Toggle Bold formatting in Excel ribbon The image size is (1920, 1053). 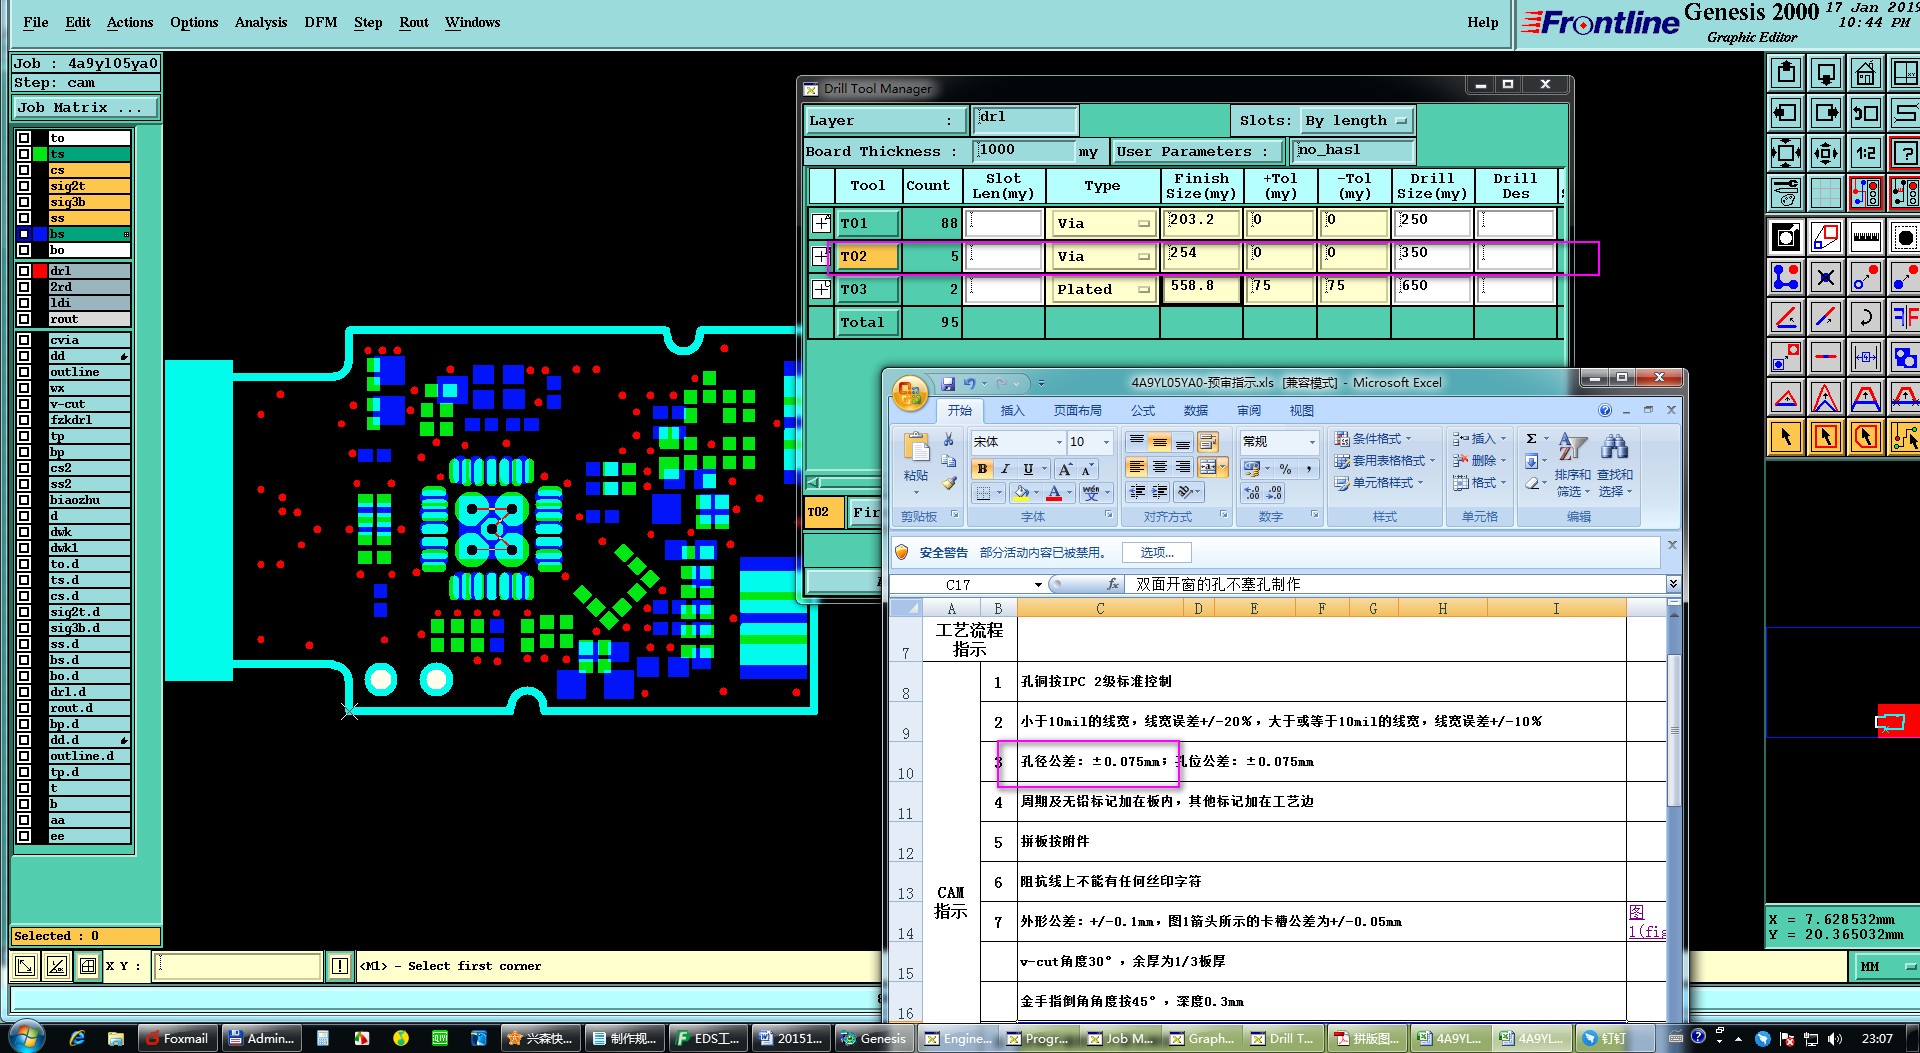click(982, 469)
